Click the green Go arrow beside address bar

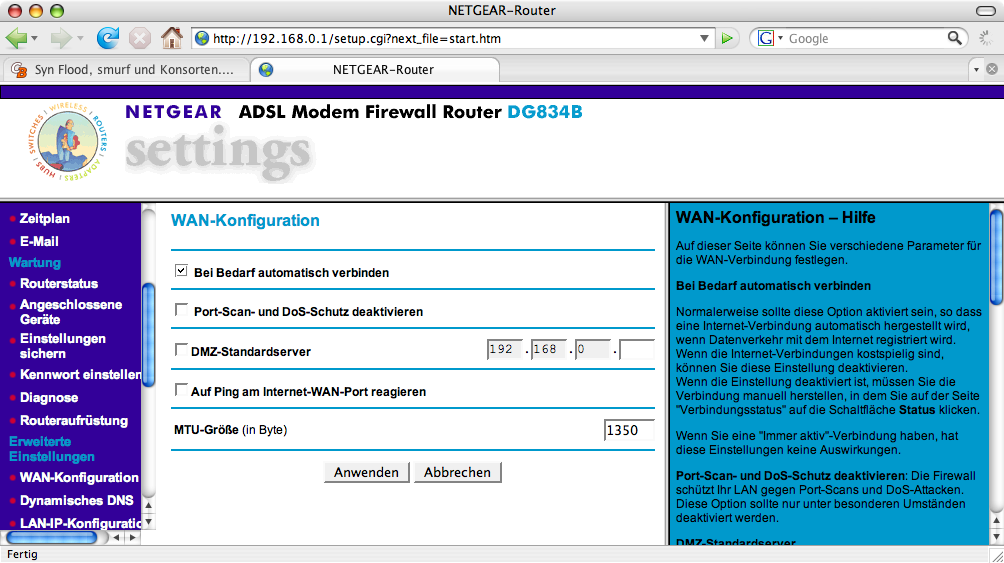tap(727, 38)
